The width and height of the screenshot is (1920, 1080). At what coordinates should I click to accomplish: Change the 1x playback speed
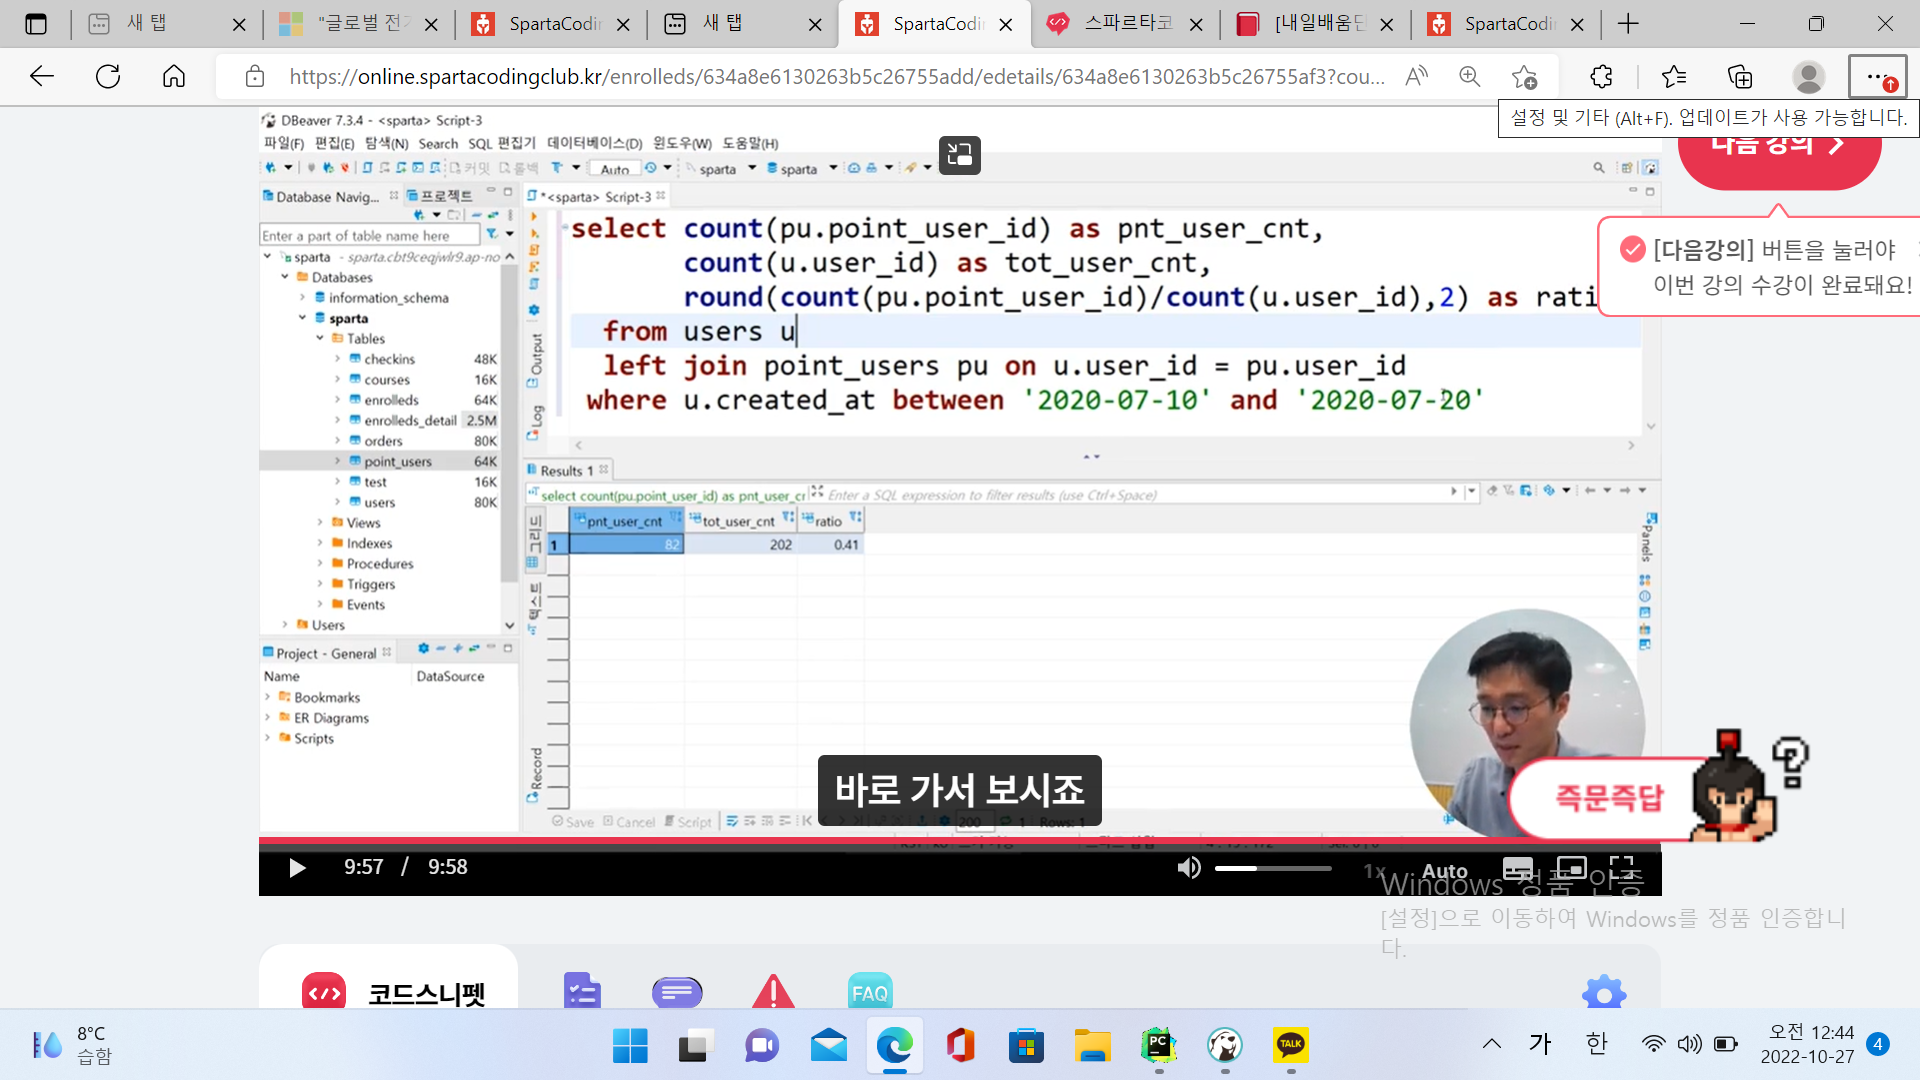1374,871
